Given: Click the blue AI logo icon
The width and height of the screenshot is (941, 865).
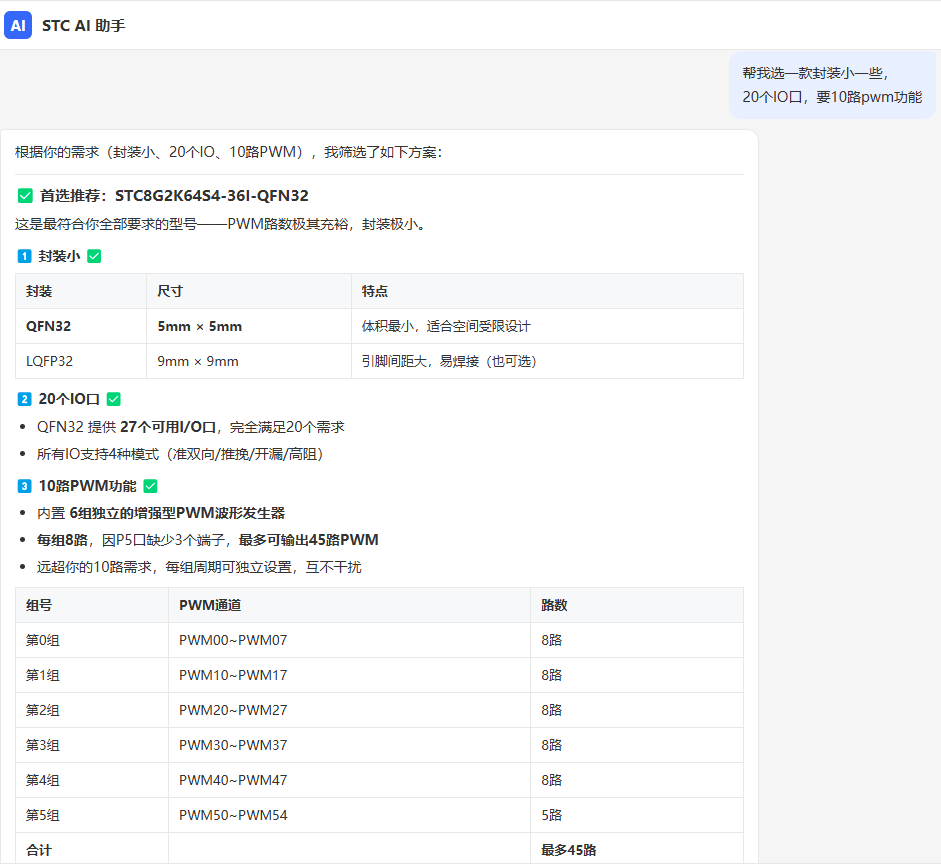Looking at the screenshot, I should (18, 25).
